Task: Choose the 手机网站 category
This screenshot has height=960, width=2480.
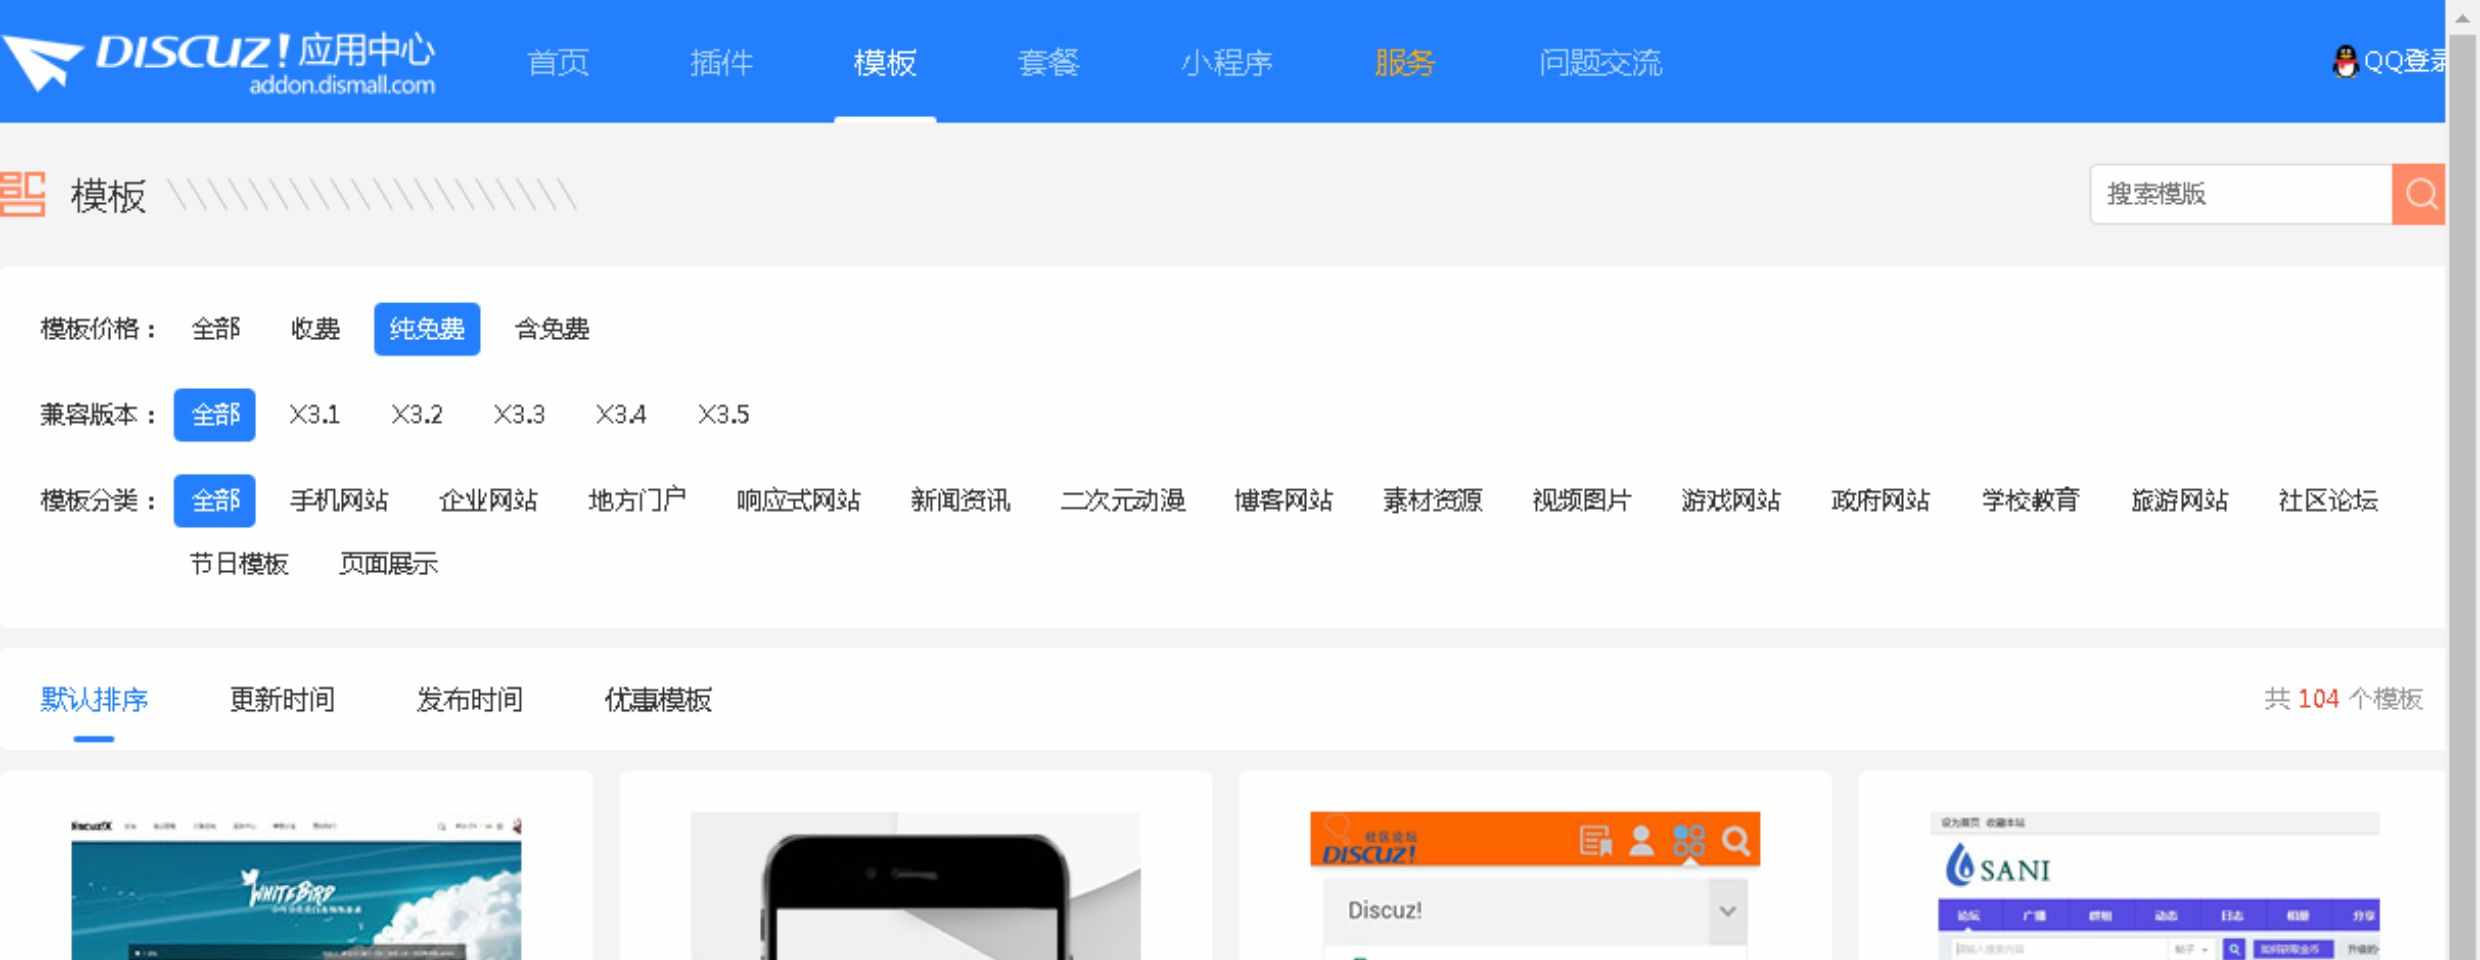Action: coord(339,501)
